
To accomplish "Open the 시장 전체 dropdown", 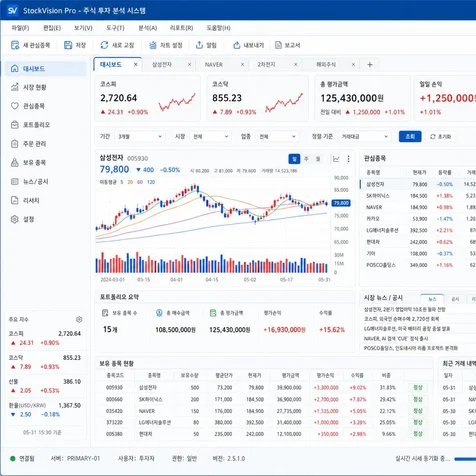I will point(211,136).
